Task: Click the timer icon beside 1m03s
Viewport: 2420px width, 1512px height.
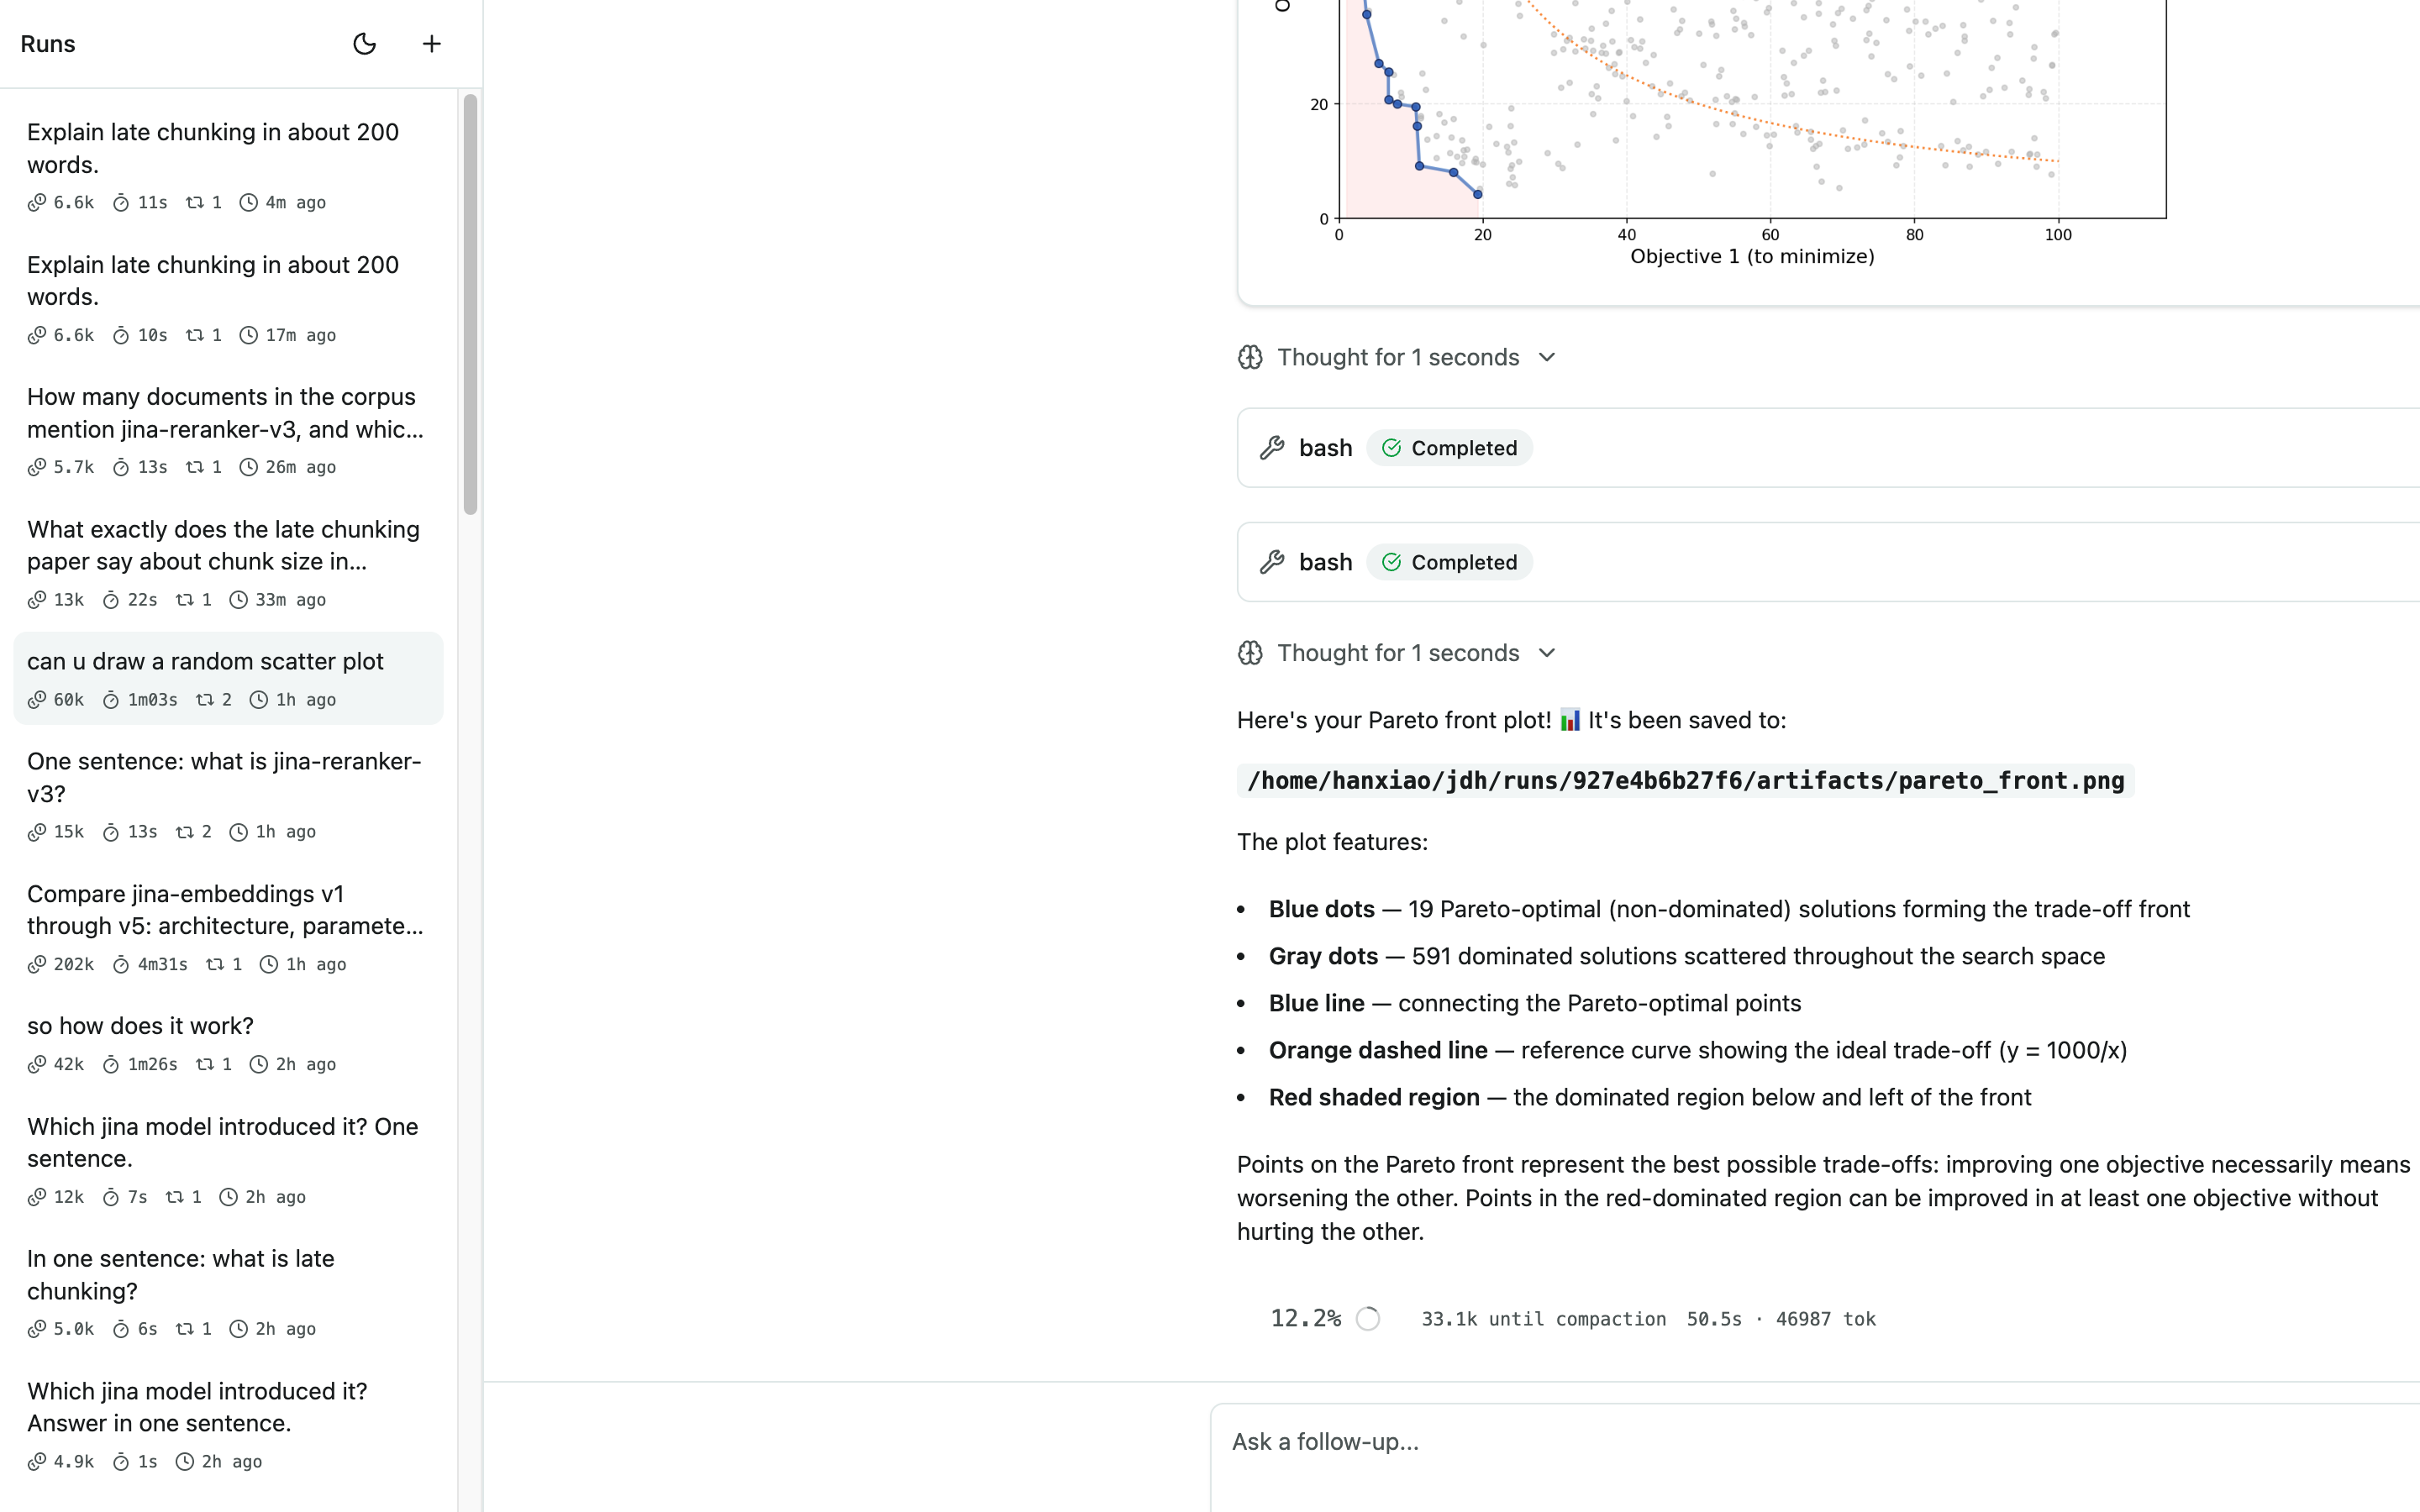Action: point(111,700)
